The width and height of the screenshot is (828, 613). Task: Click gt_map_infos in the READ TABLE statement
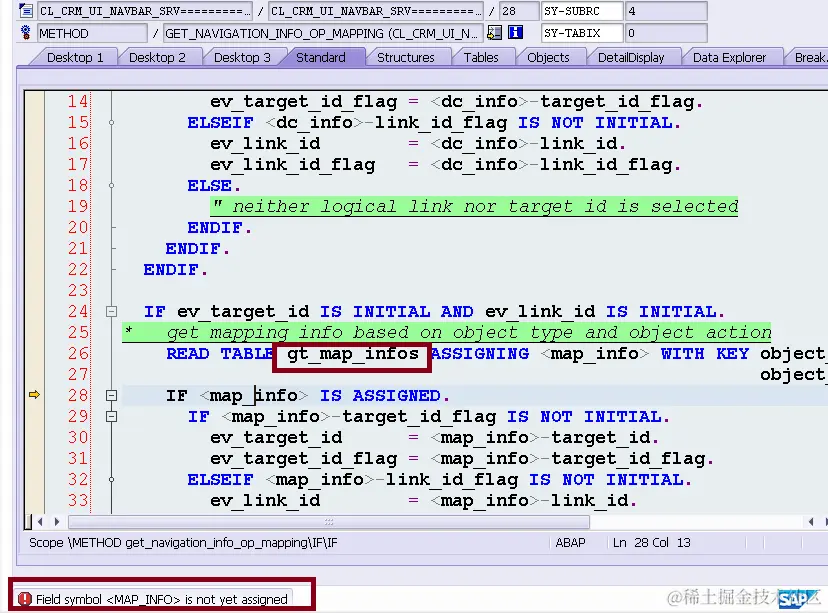click(x=353, y=353)
